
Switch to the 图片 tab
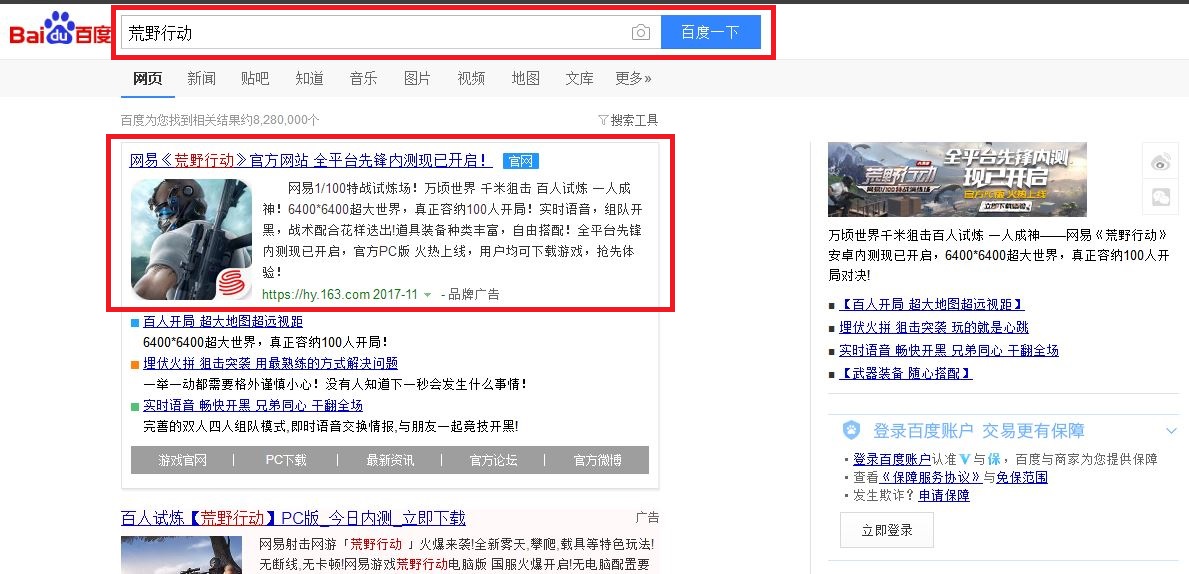pyautogui.click(x=417, y=78)
